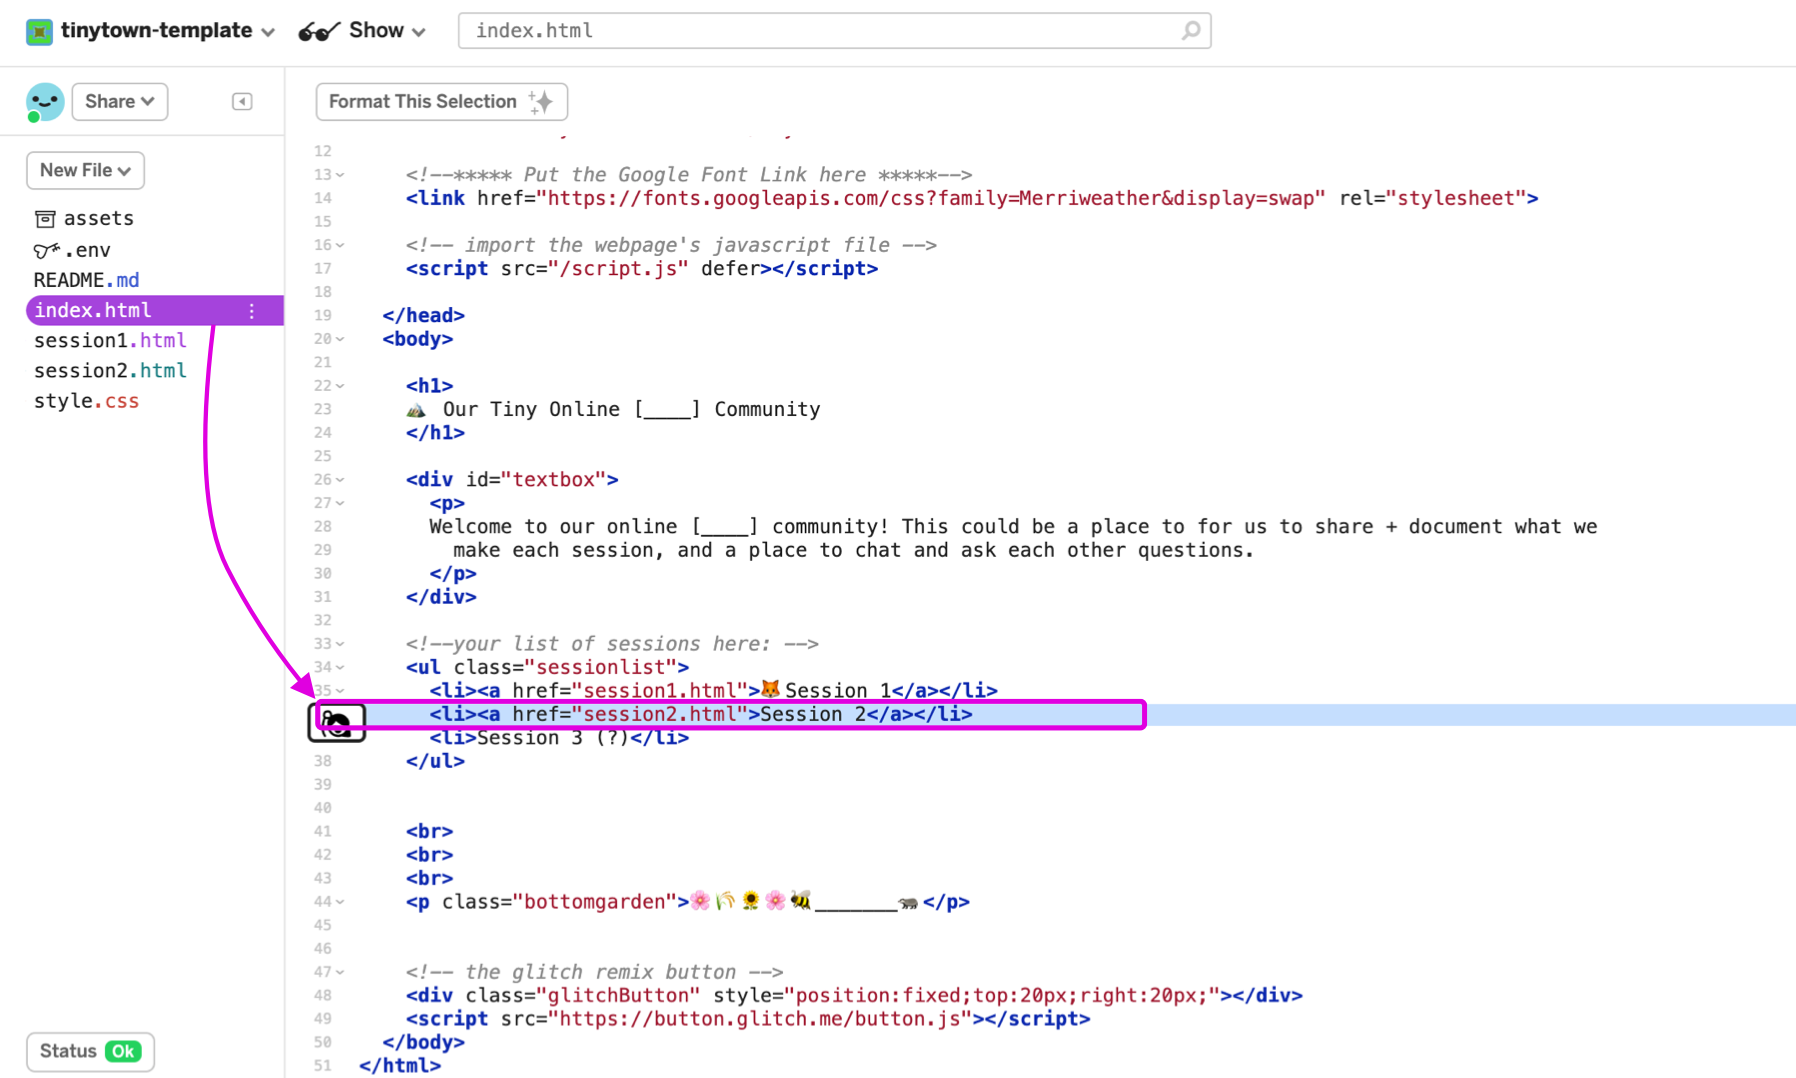Click the Status Ok button
Viewport: 1796px width, 1078px height.
point(90,1051)
